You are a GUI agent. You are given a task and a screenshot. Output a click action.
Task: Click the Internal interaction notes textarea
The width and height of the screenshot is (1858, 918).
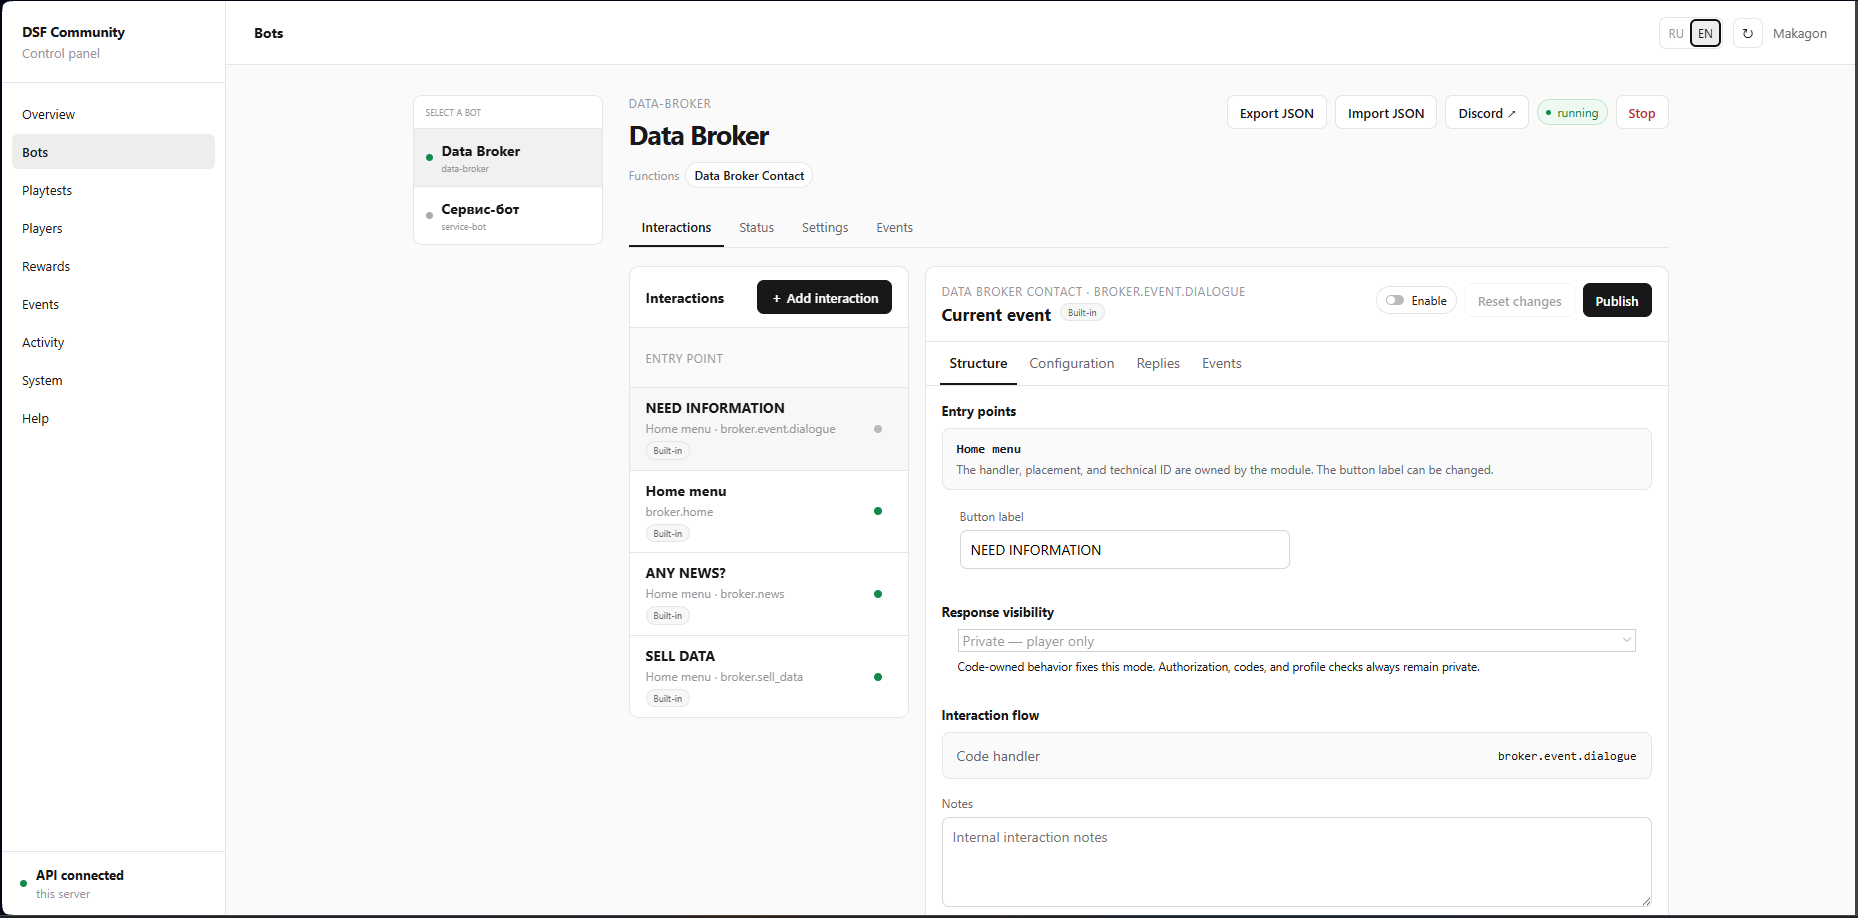(x=1296, y=862)
